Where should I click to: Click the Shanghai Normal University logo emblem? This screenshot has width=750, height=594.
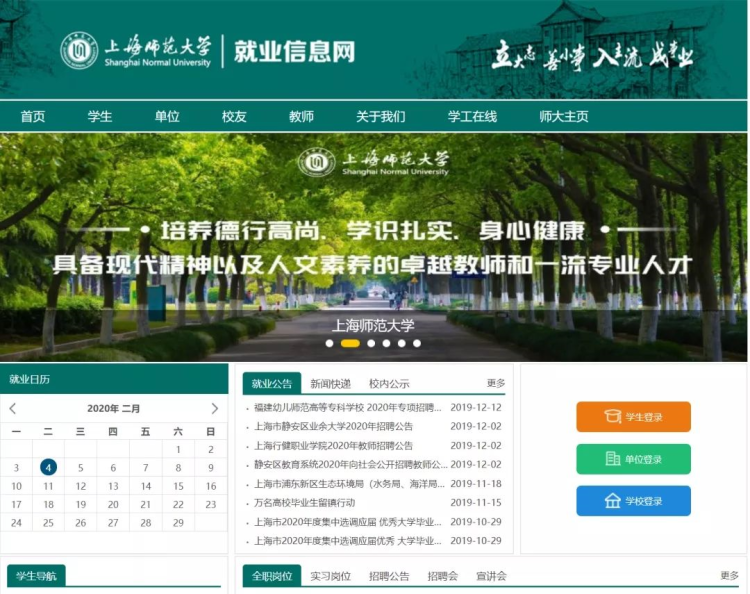click(x=79, y=50)
